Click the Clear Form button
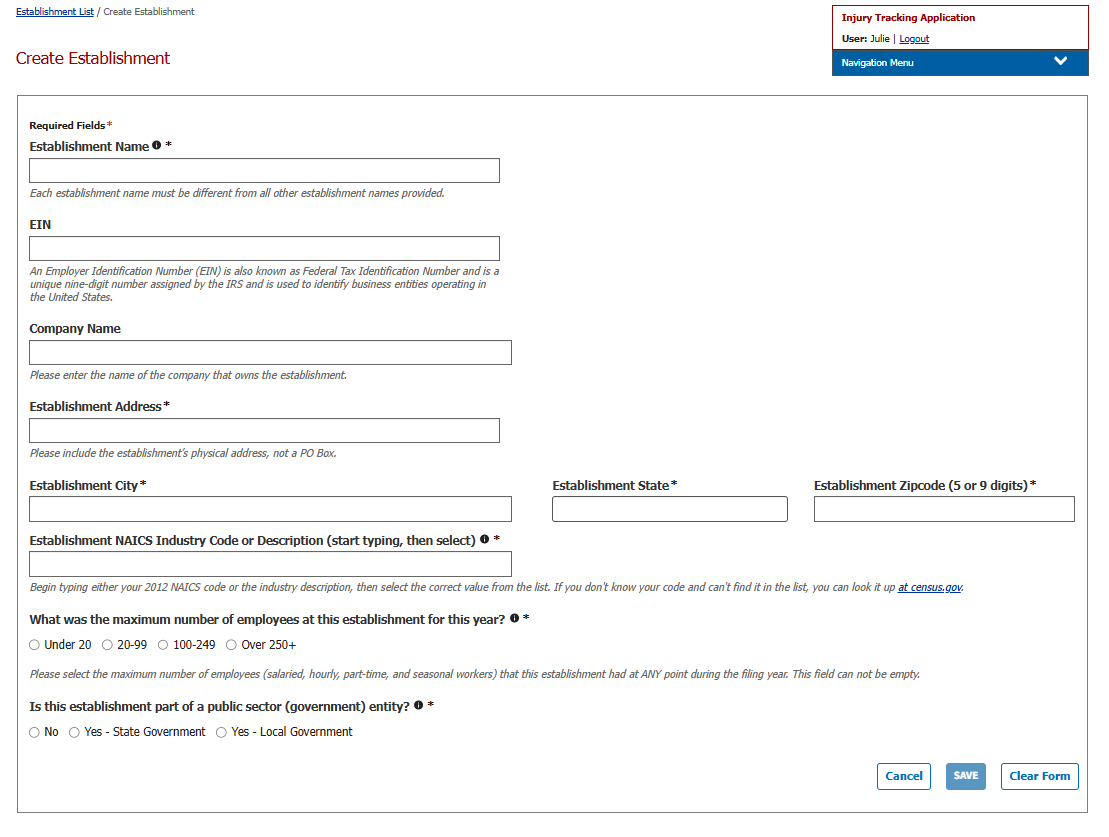1109x837 pixels. [1039, 776]
